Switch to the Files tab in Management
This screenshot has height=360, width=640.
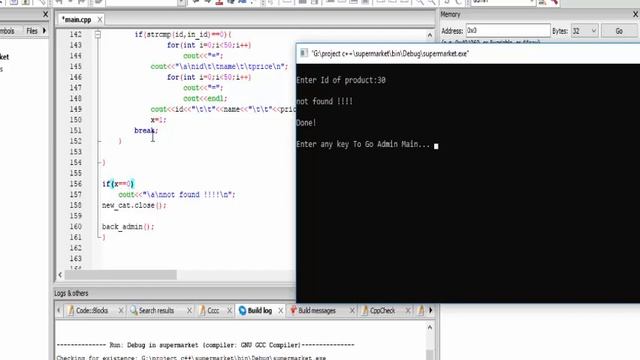[x=31, y=31]
